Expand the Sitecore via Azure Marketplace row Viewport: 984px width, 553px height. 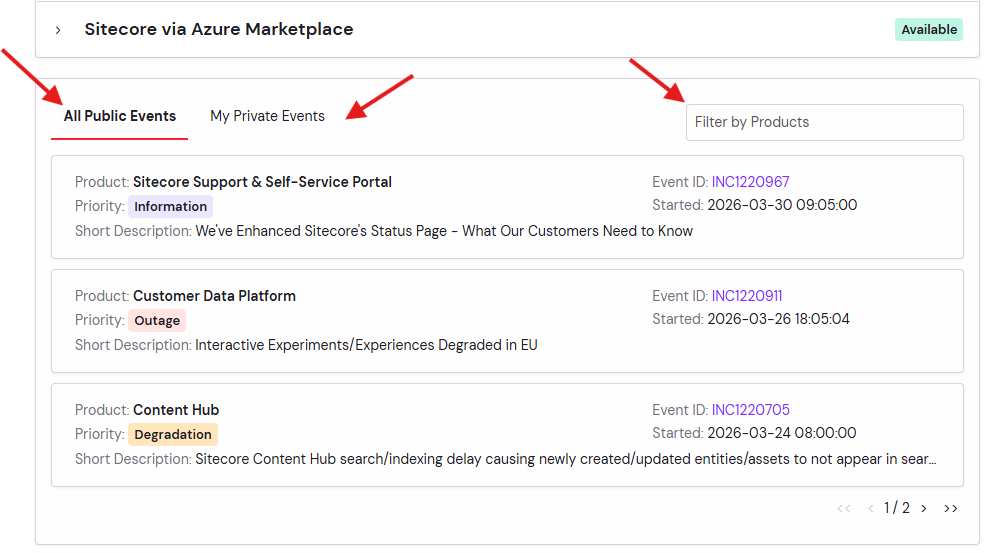coord(58,30)
